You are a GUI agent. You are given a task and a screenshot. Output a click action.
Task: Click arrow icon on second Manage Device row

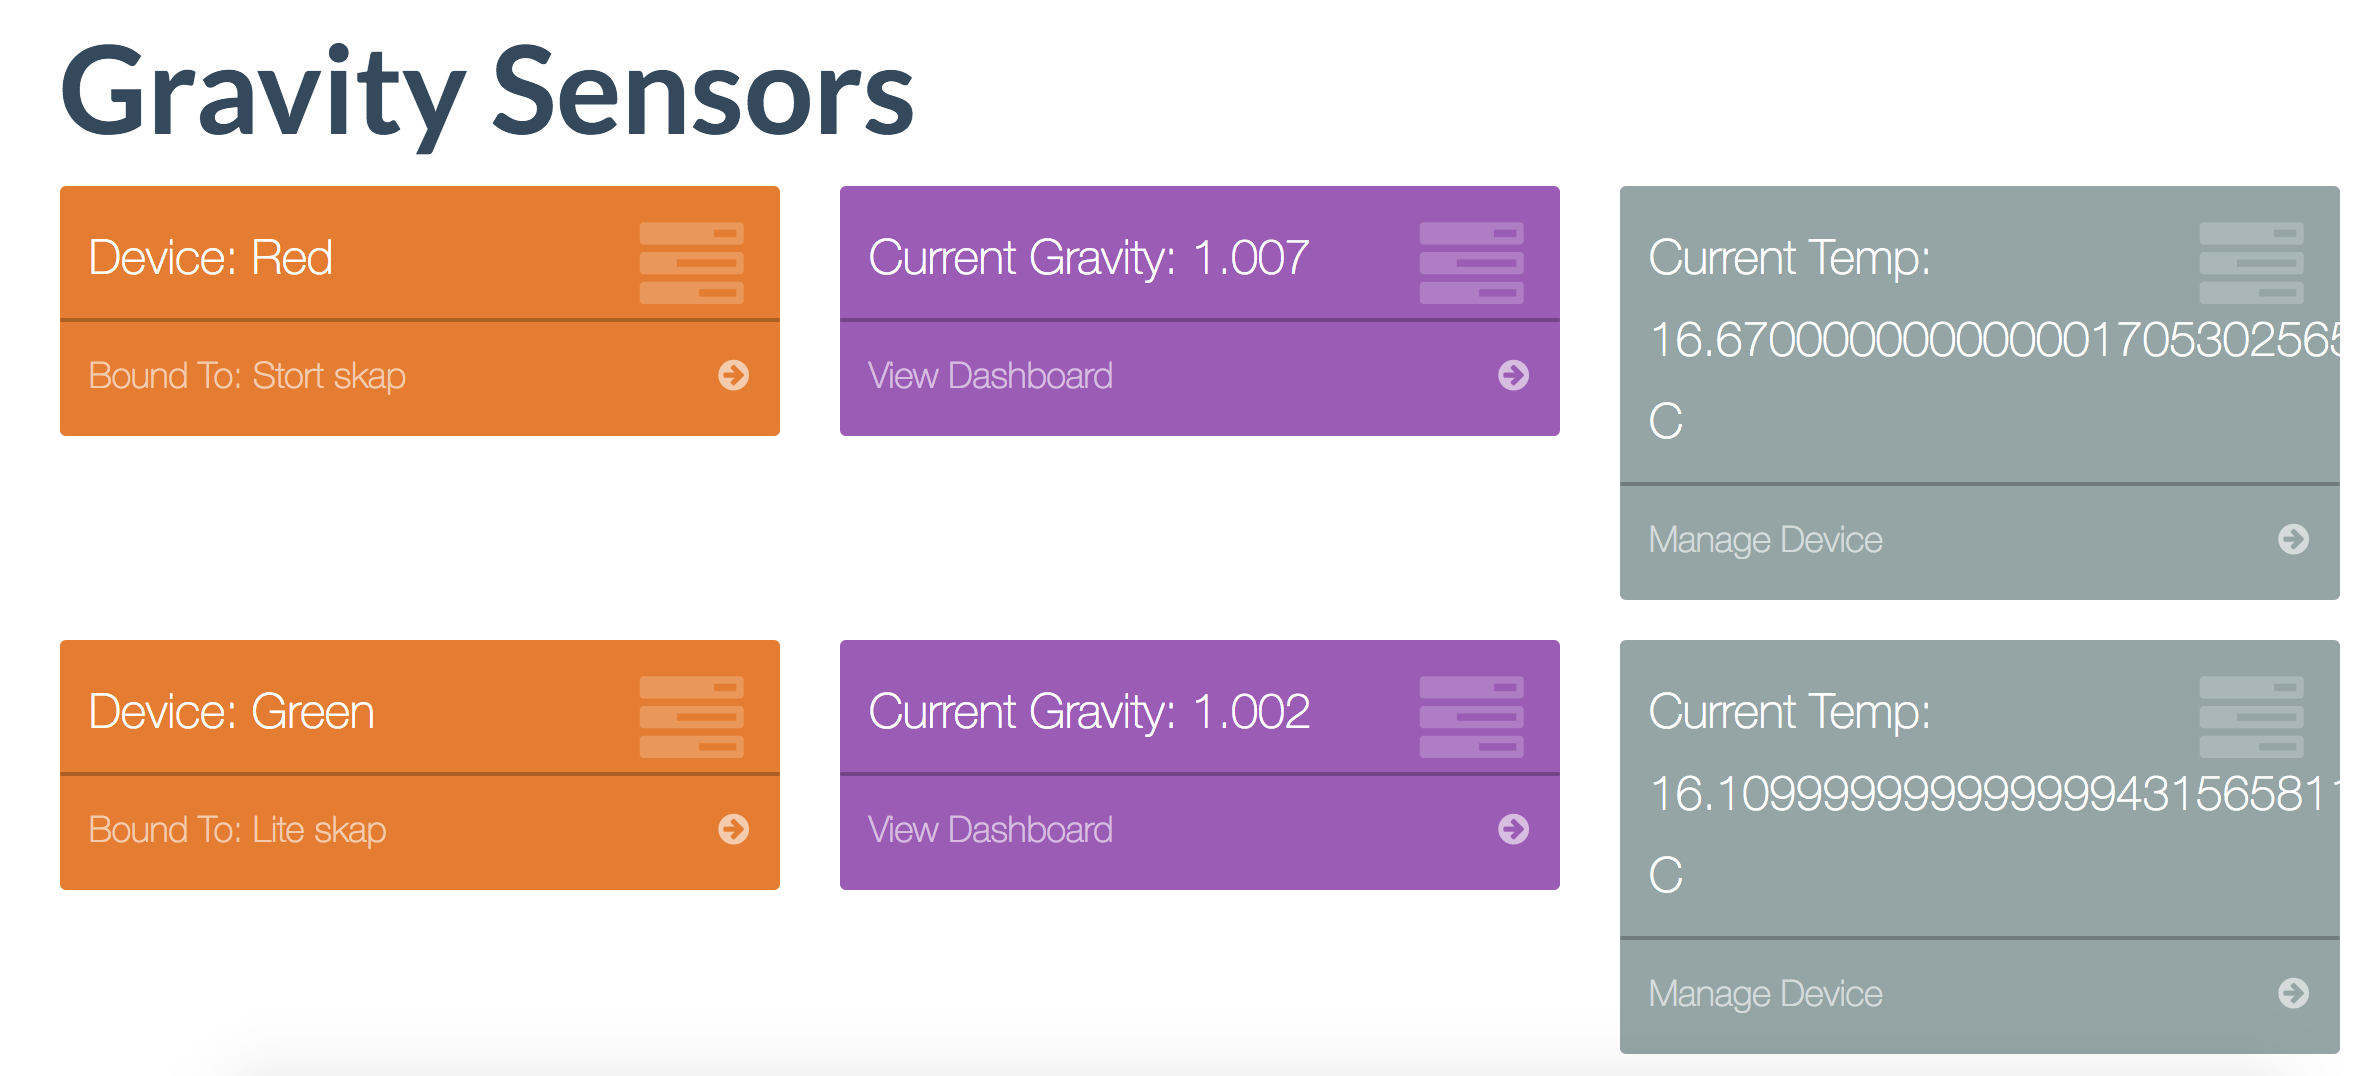coord(2293,993)
